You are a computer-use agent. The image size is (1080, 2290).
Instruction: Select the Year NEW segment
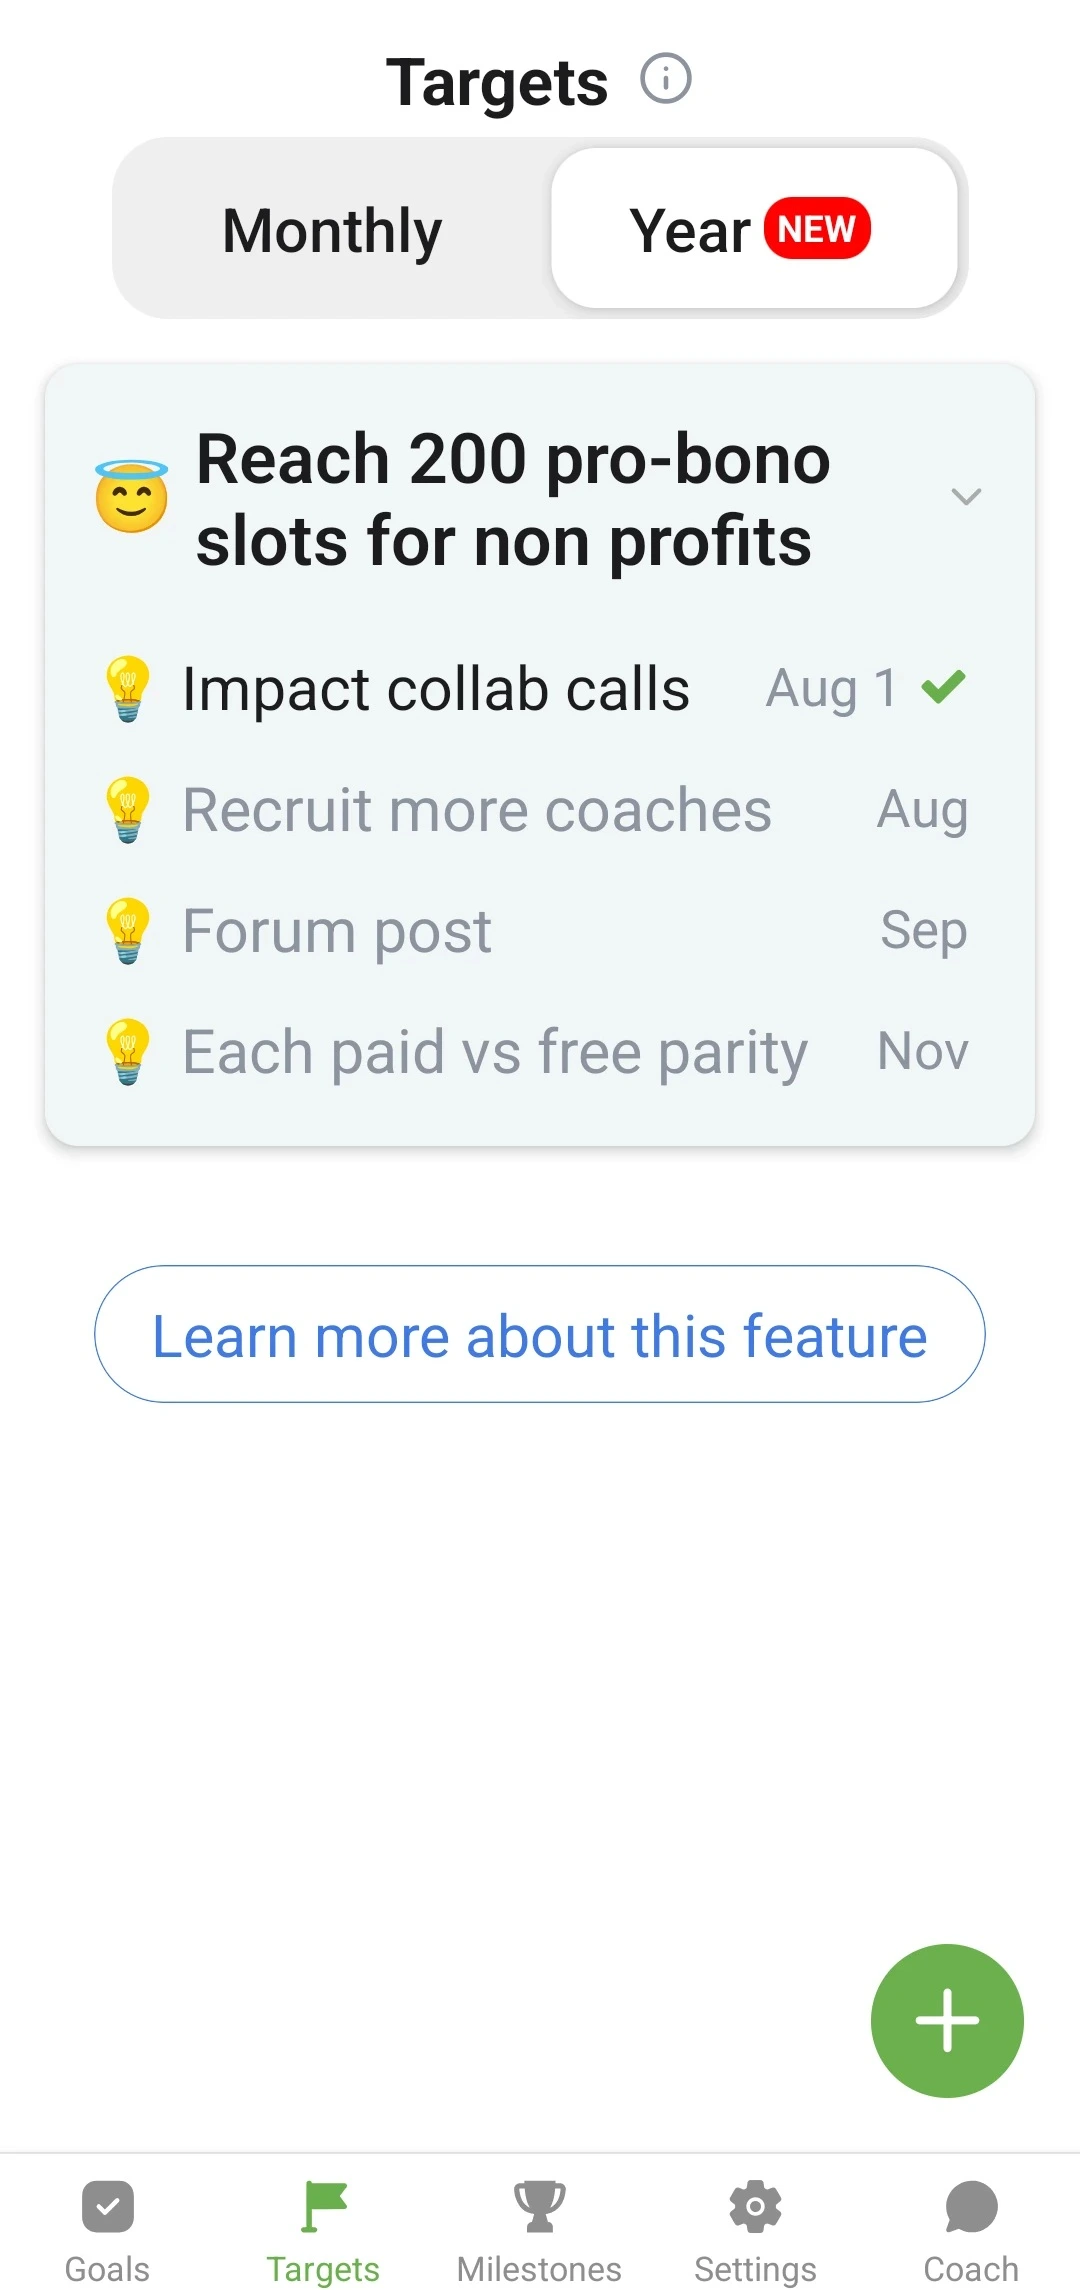click(754, 229)
